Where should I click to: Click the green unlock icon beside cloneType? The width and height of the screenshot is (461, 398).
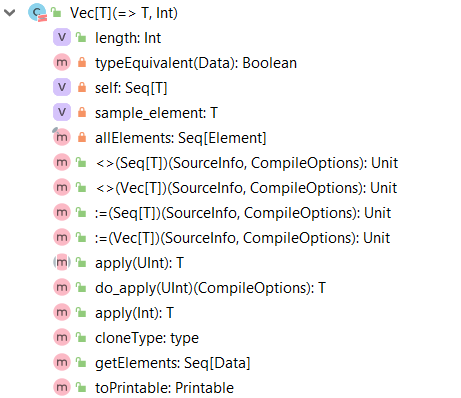(x=81, y=337)
